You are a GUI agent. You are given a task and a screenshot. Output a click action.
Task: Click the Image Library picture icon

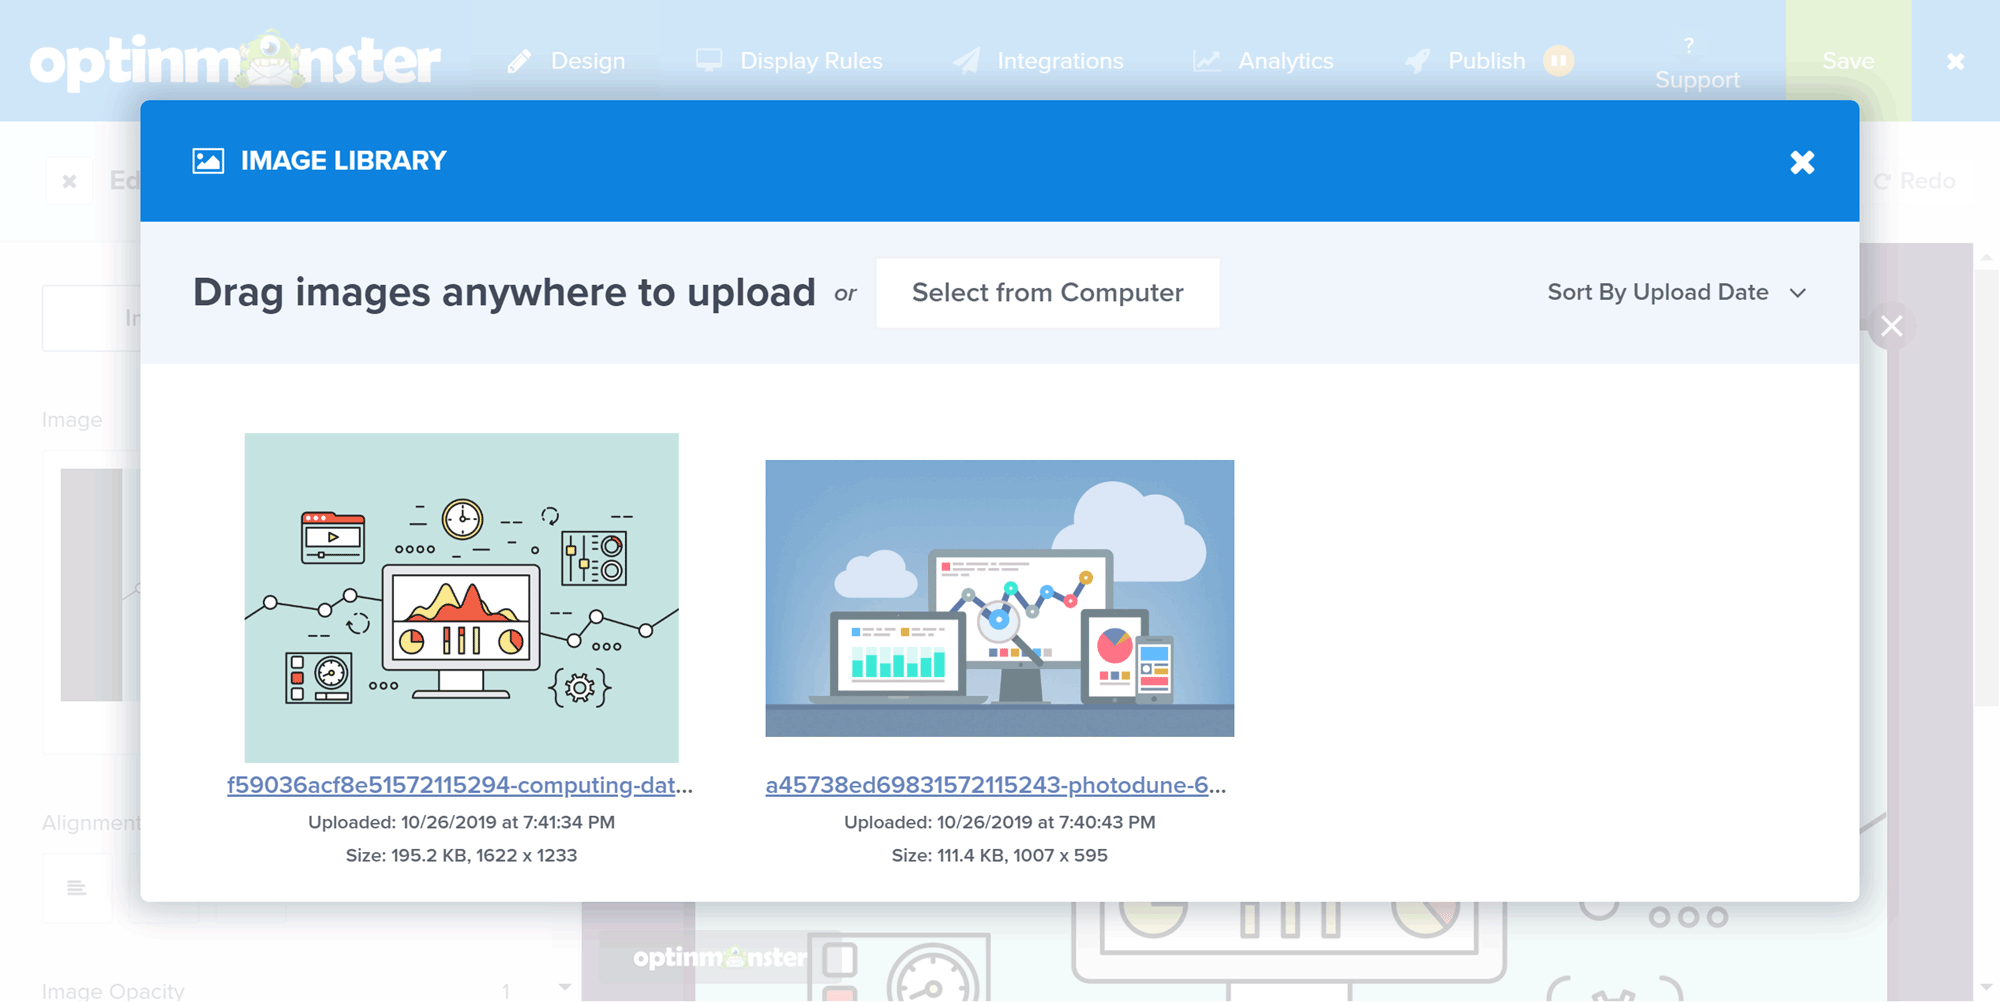coord(208,161)
